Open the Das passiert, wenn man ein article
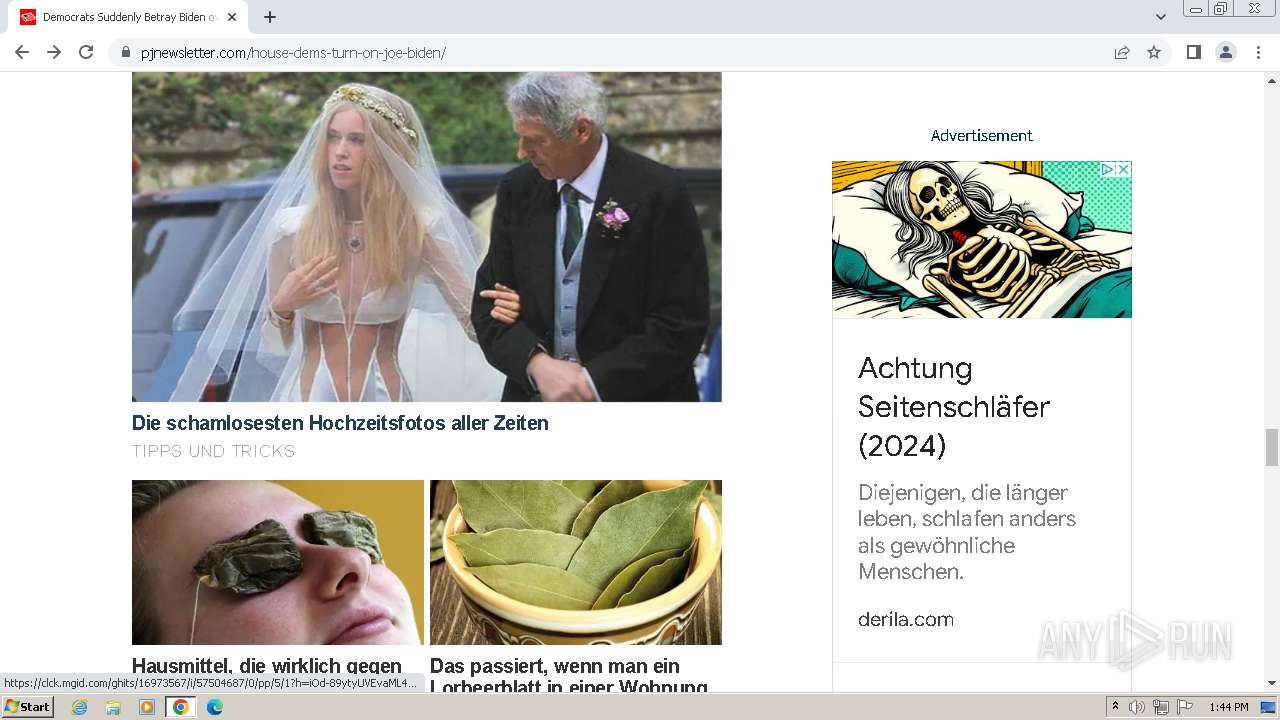The height and width of the screenshot is (720, 1280). coord(569,677)
